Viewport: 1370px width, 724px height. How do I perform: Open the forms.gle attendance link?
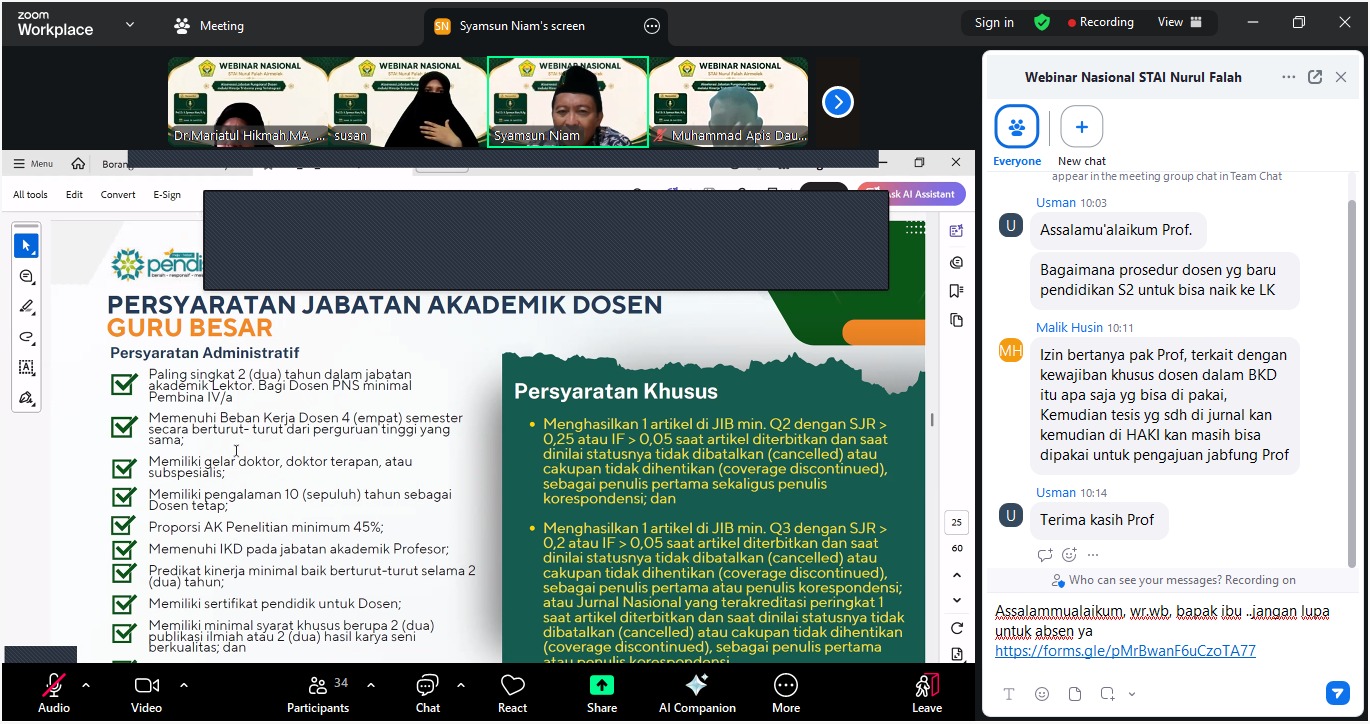[1125, 651]
